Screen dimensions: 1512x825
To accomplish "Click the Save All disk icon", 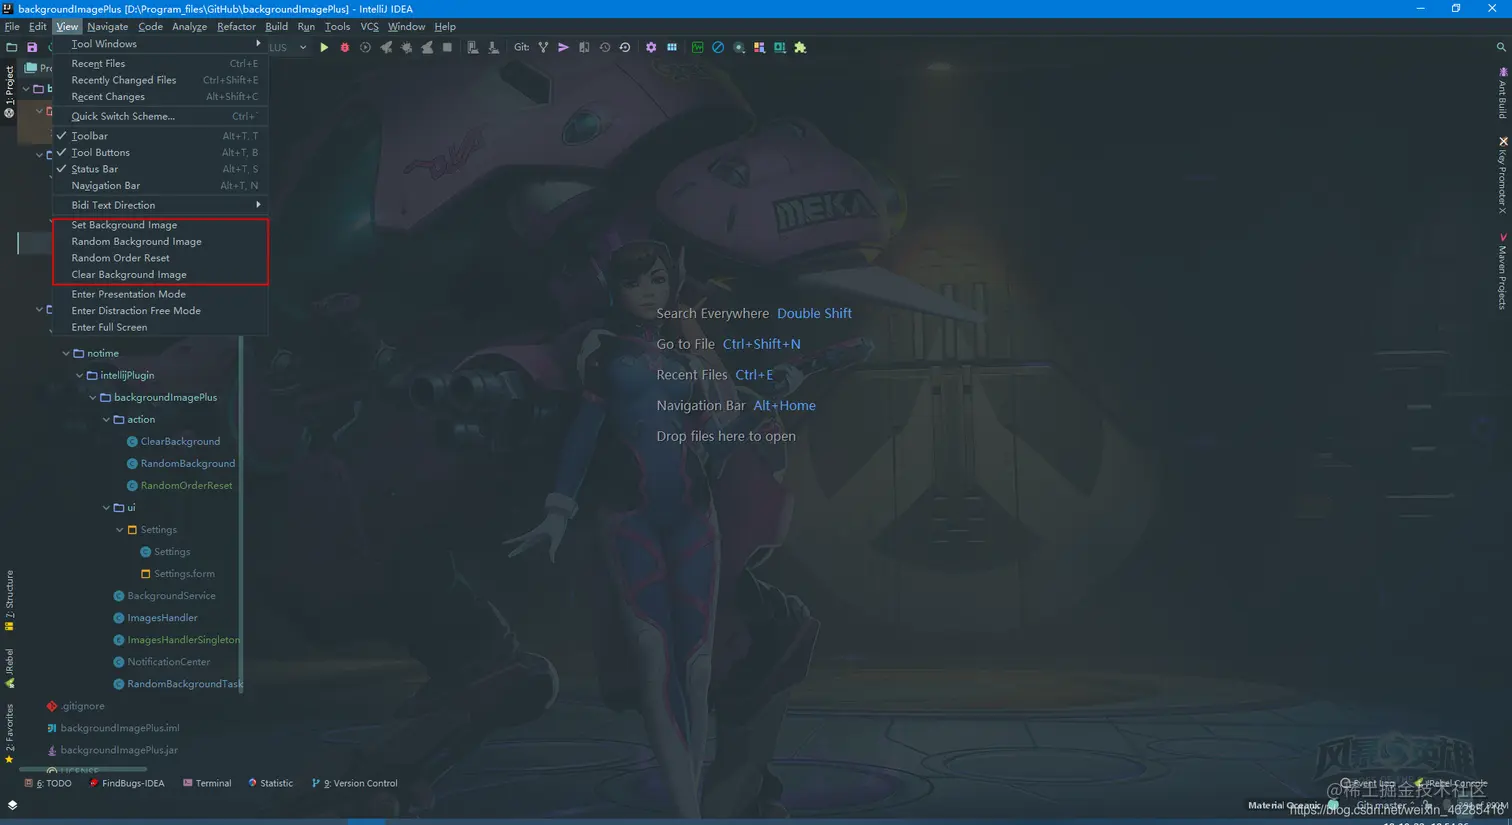I will [32, 47].
